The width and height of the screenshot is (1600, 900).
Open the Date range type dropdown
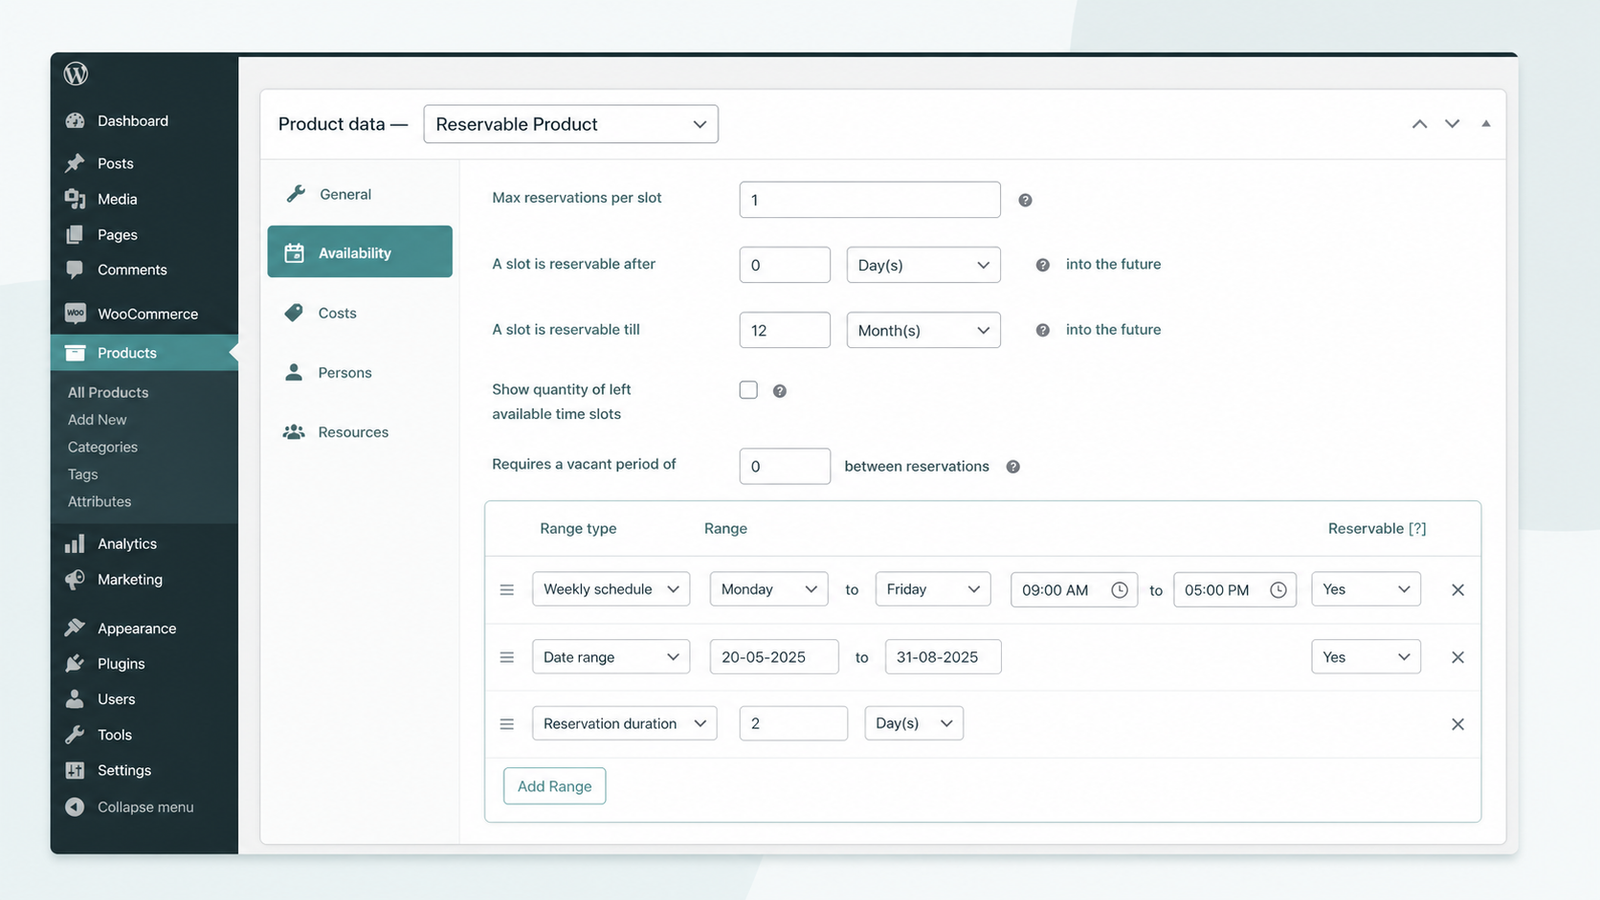611,657
